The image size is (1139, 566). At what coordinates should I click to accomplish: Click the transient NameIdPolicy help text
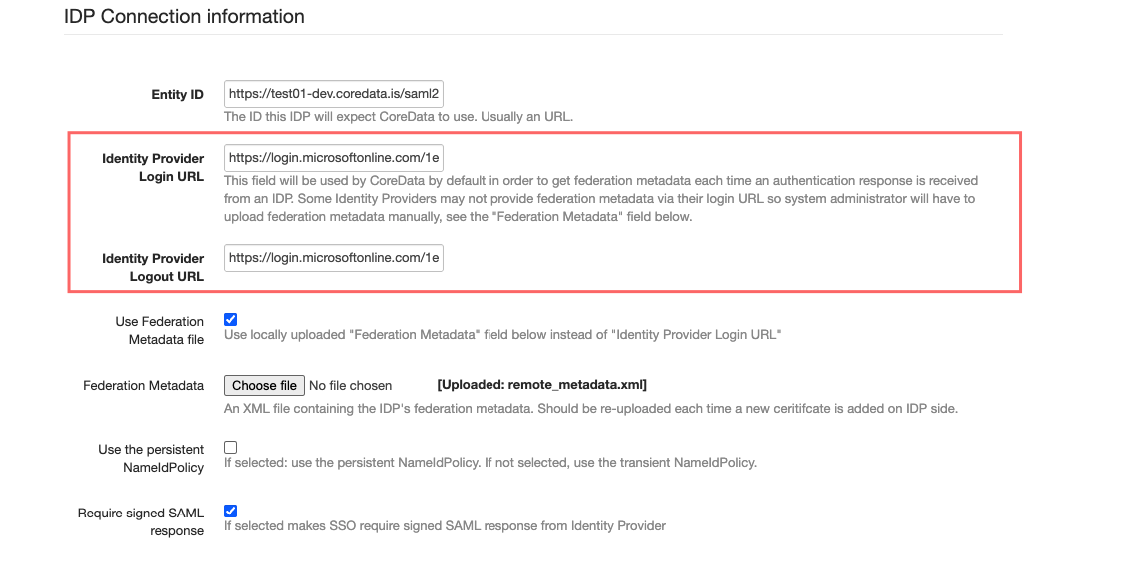point(490,463)
